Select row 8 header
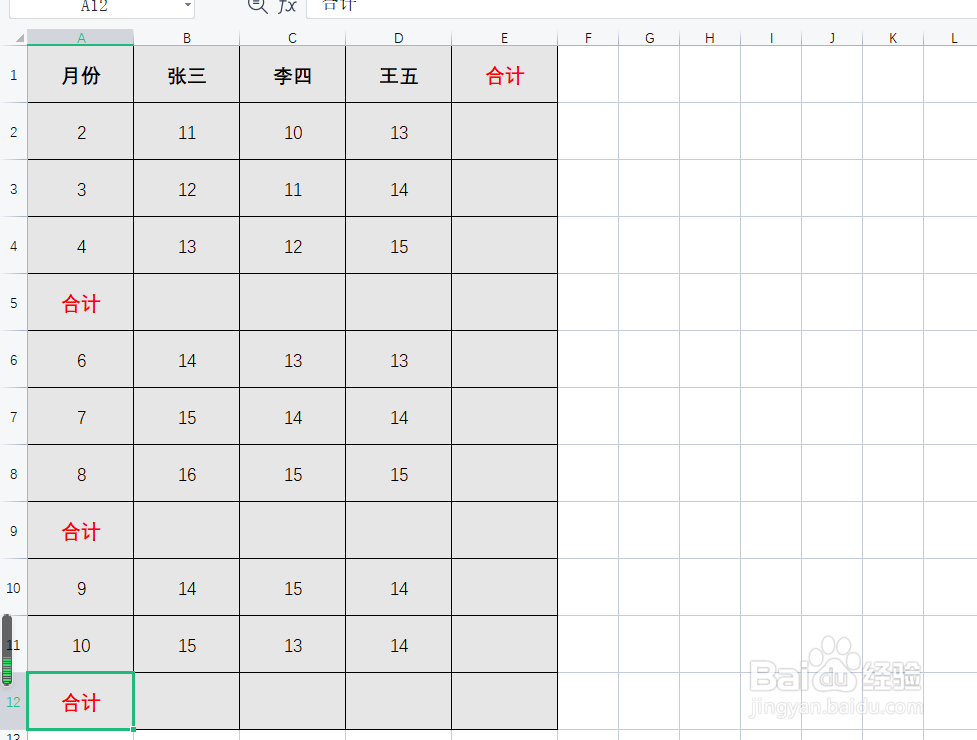977x740 pixels. tap(13, 473)
